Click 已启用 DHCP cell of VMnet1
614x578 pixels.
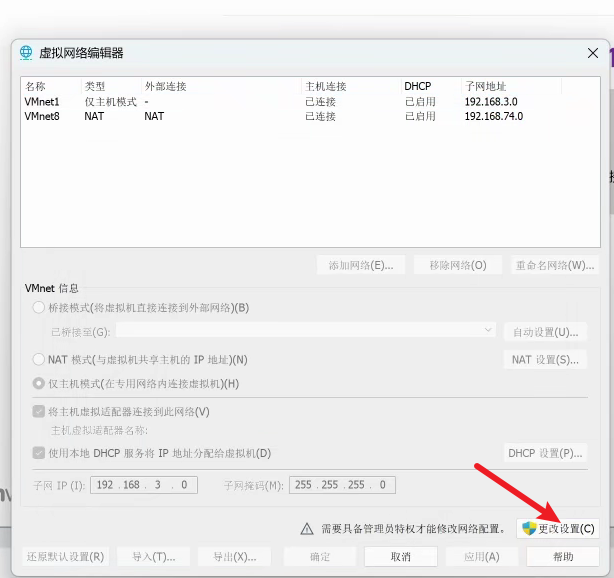pyautogui.click(x=420, y=102)
